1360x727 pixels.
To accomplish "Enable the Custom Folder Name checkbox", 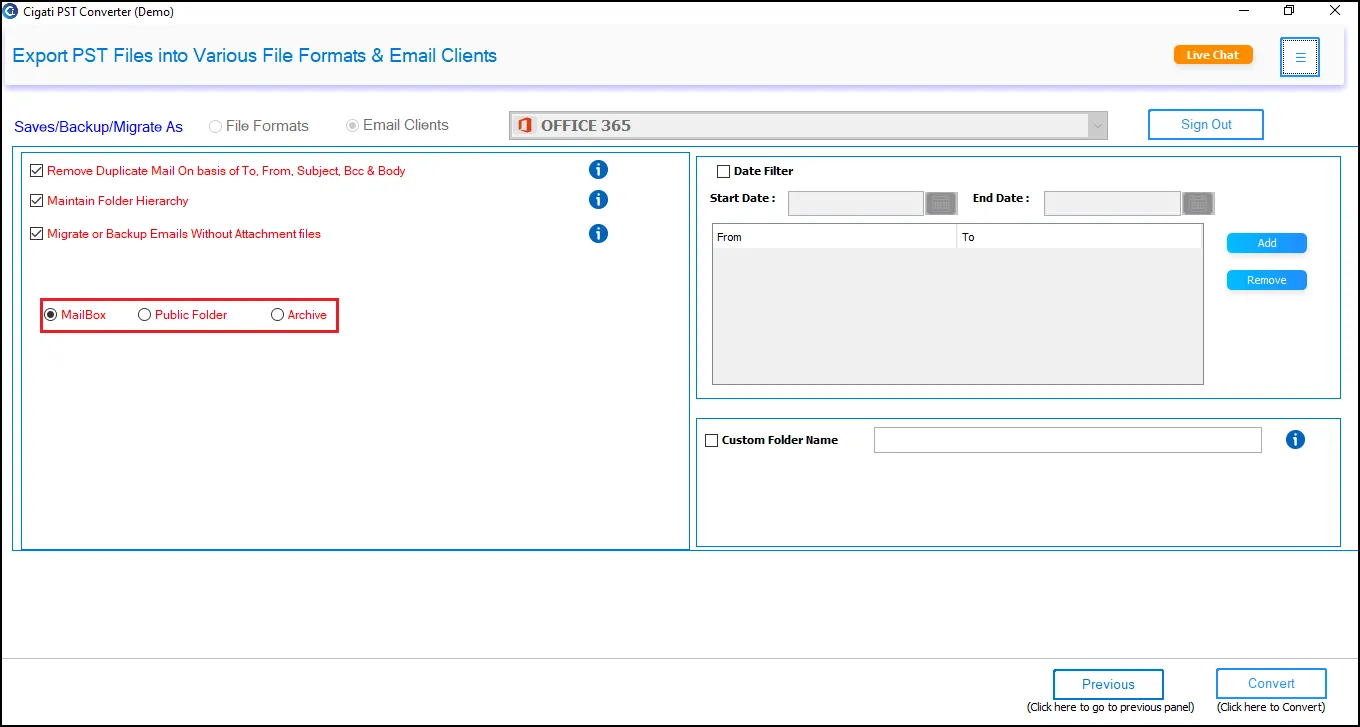I will pyautogui.click(x=712, y=440).
